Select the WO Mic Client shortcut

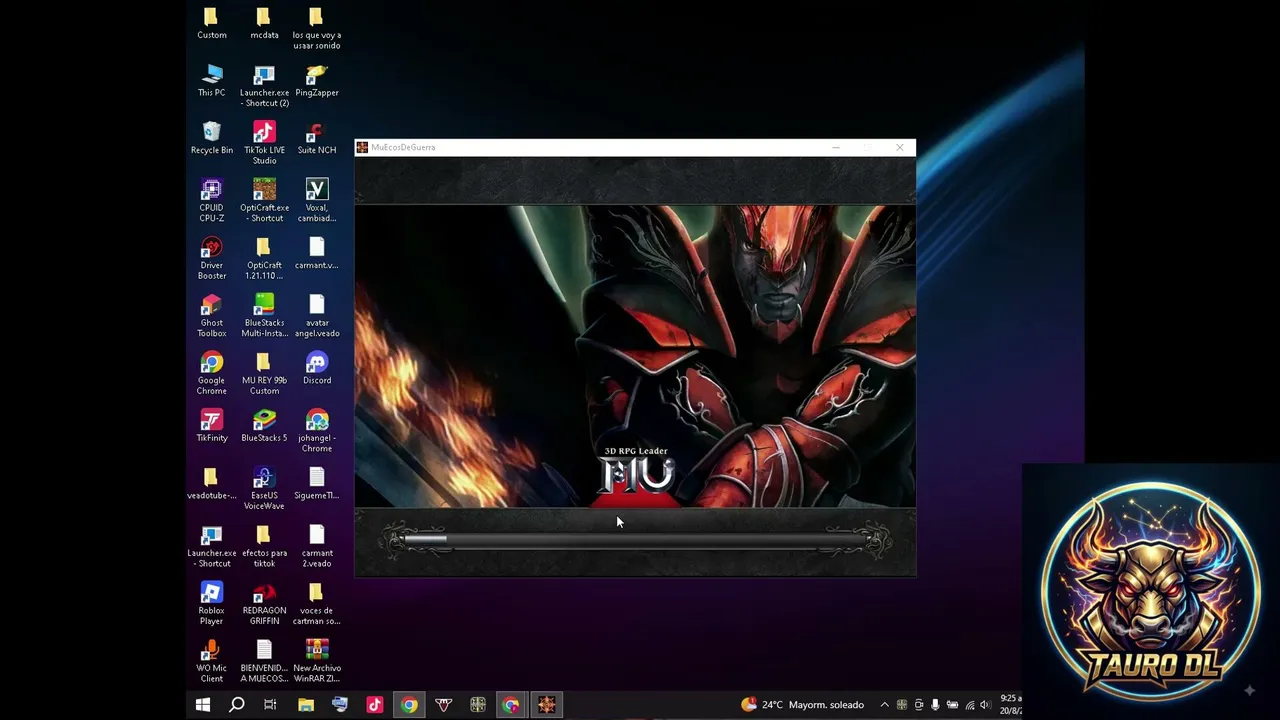click(211, 662)
